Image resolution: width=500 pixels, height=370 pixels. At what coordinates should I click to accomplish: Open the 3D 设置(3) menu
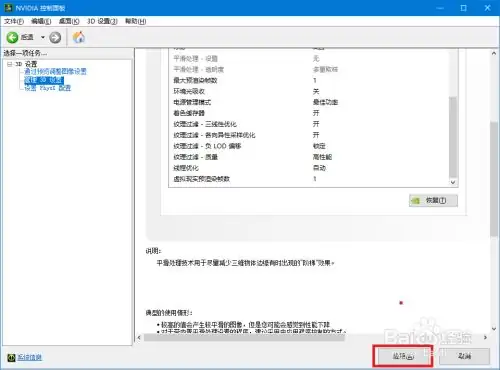(x=102, y=21)
